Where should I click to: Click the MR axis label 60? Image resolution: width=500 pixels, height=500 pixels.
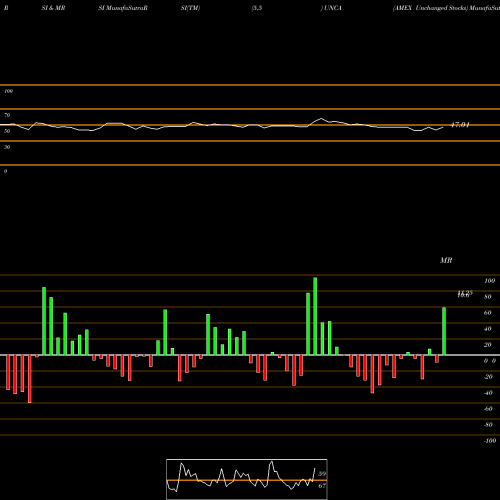coord(488,313)
